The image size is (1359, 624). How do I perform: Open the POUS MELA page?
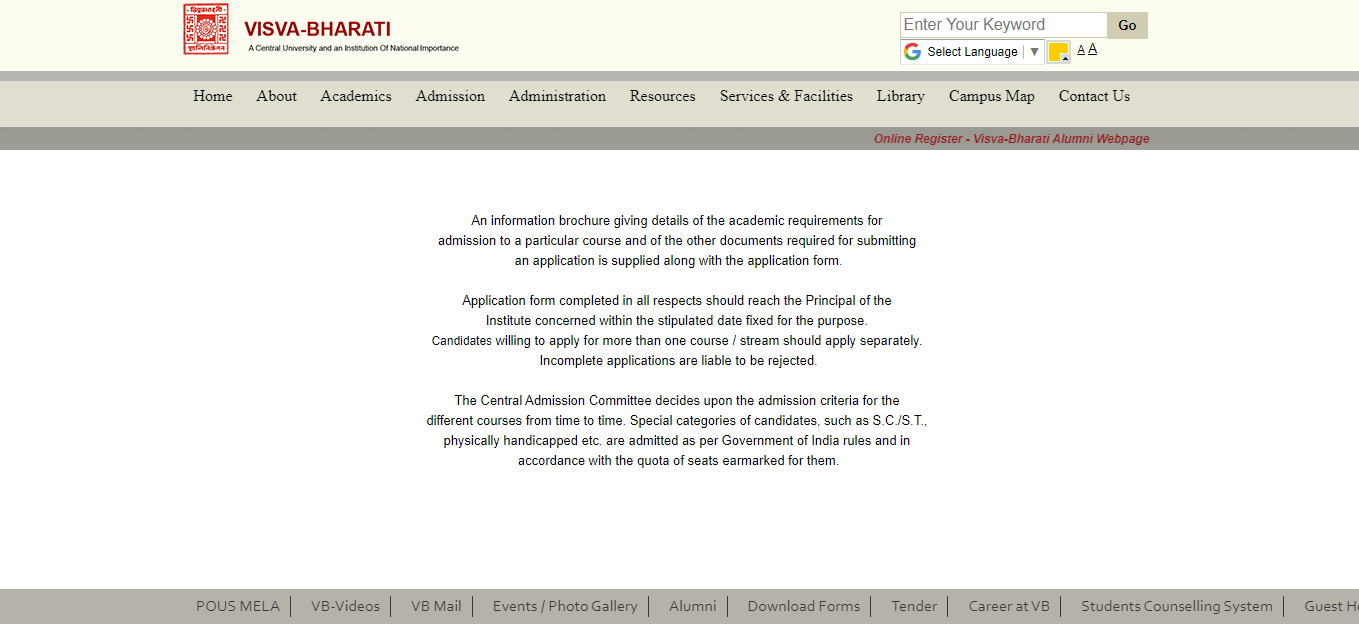pos(238,606)
